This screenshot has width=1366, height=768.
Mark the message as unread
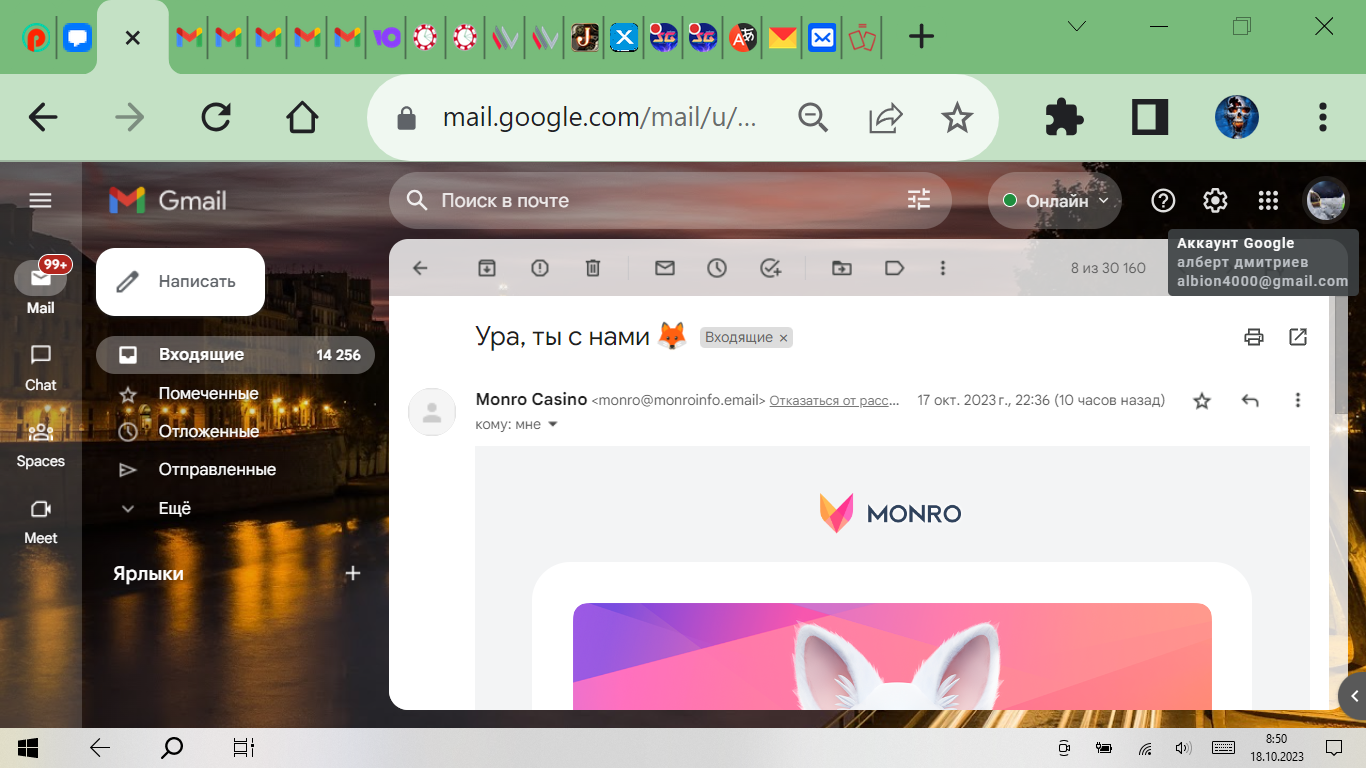(665, 268)
